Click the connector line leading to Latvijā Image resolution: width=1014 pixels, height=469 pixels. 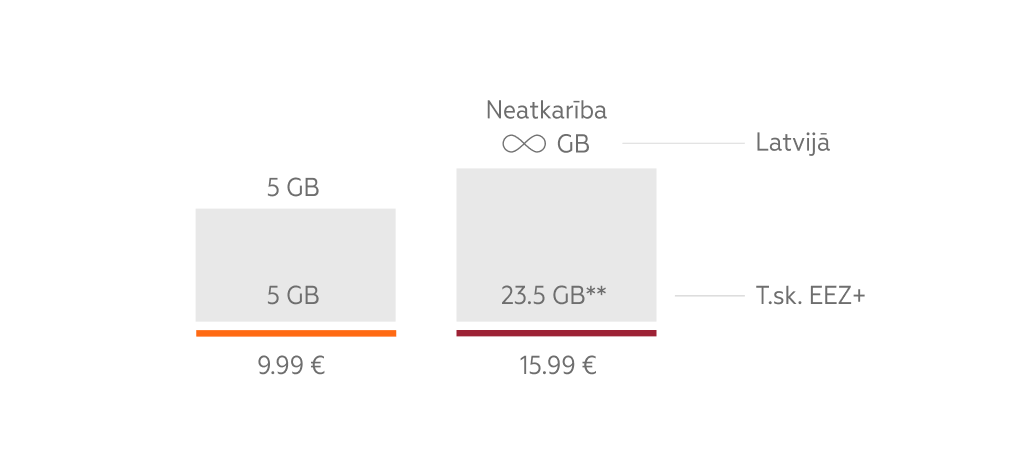683,143
